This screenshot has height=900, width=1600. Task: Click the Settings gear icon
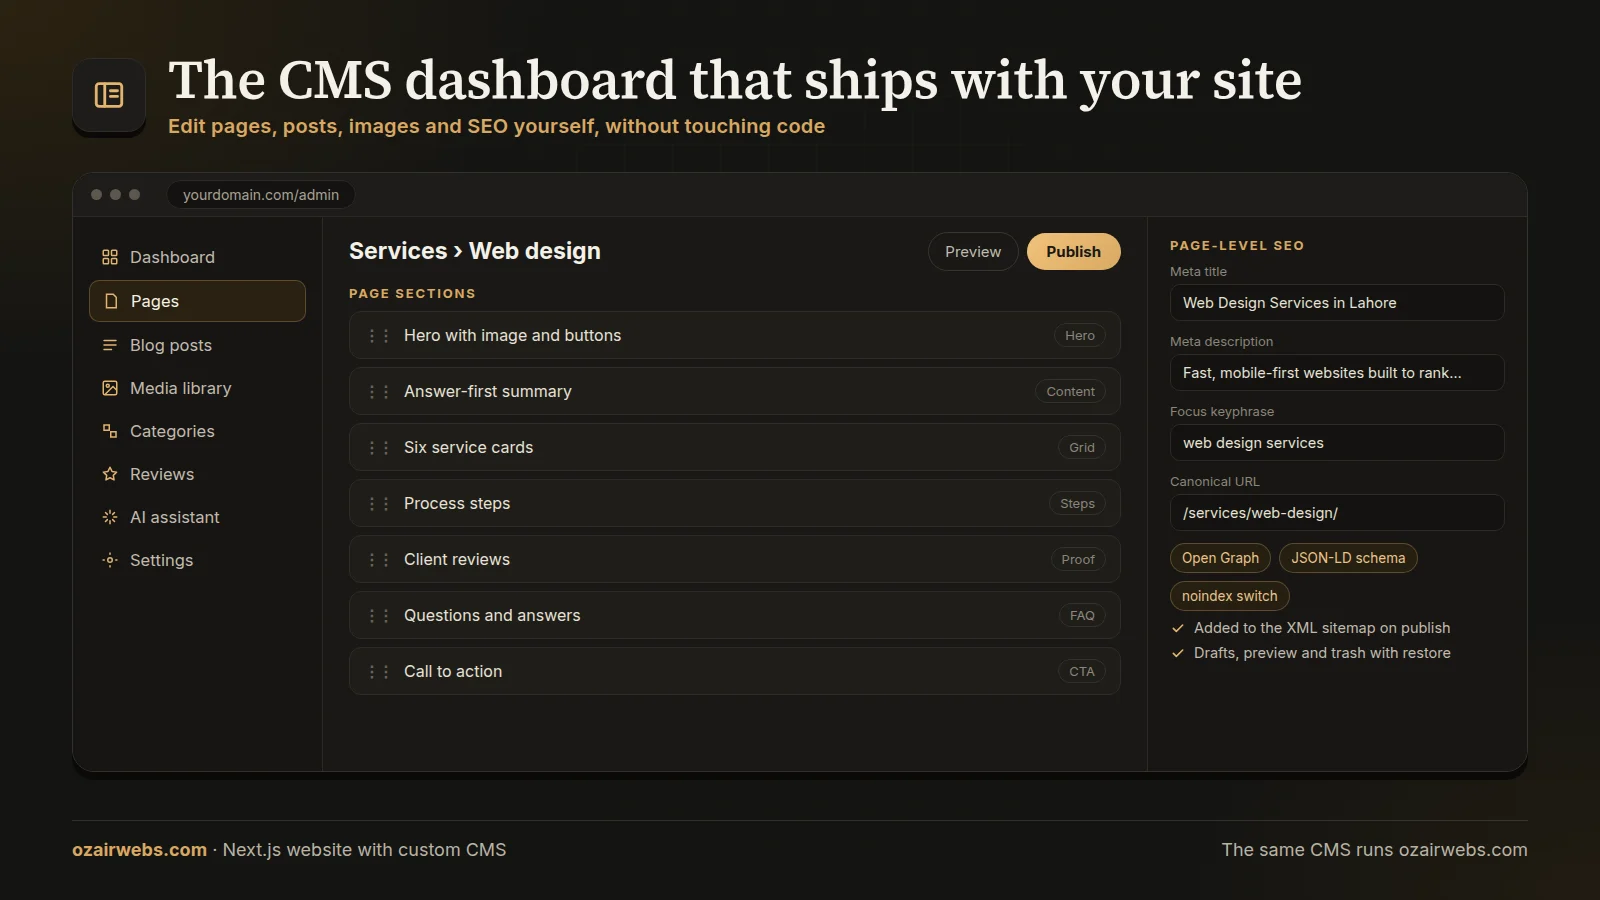pos(110,560)
